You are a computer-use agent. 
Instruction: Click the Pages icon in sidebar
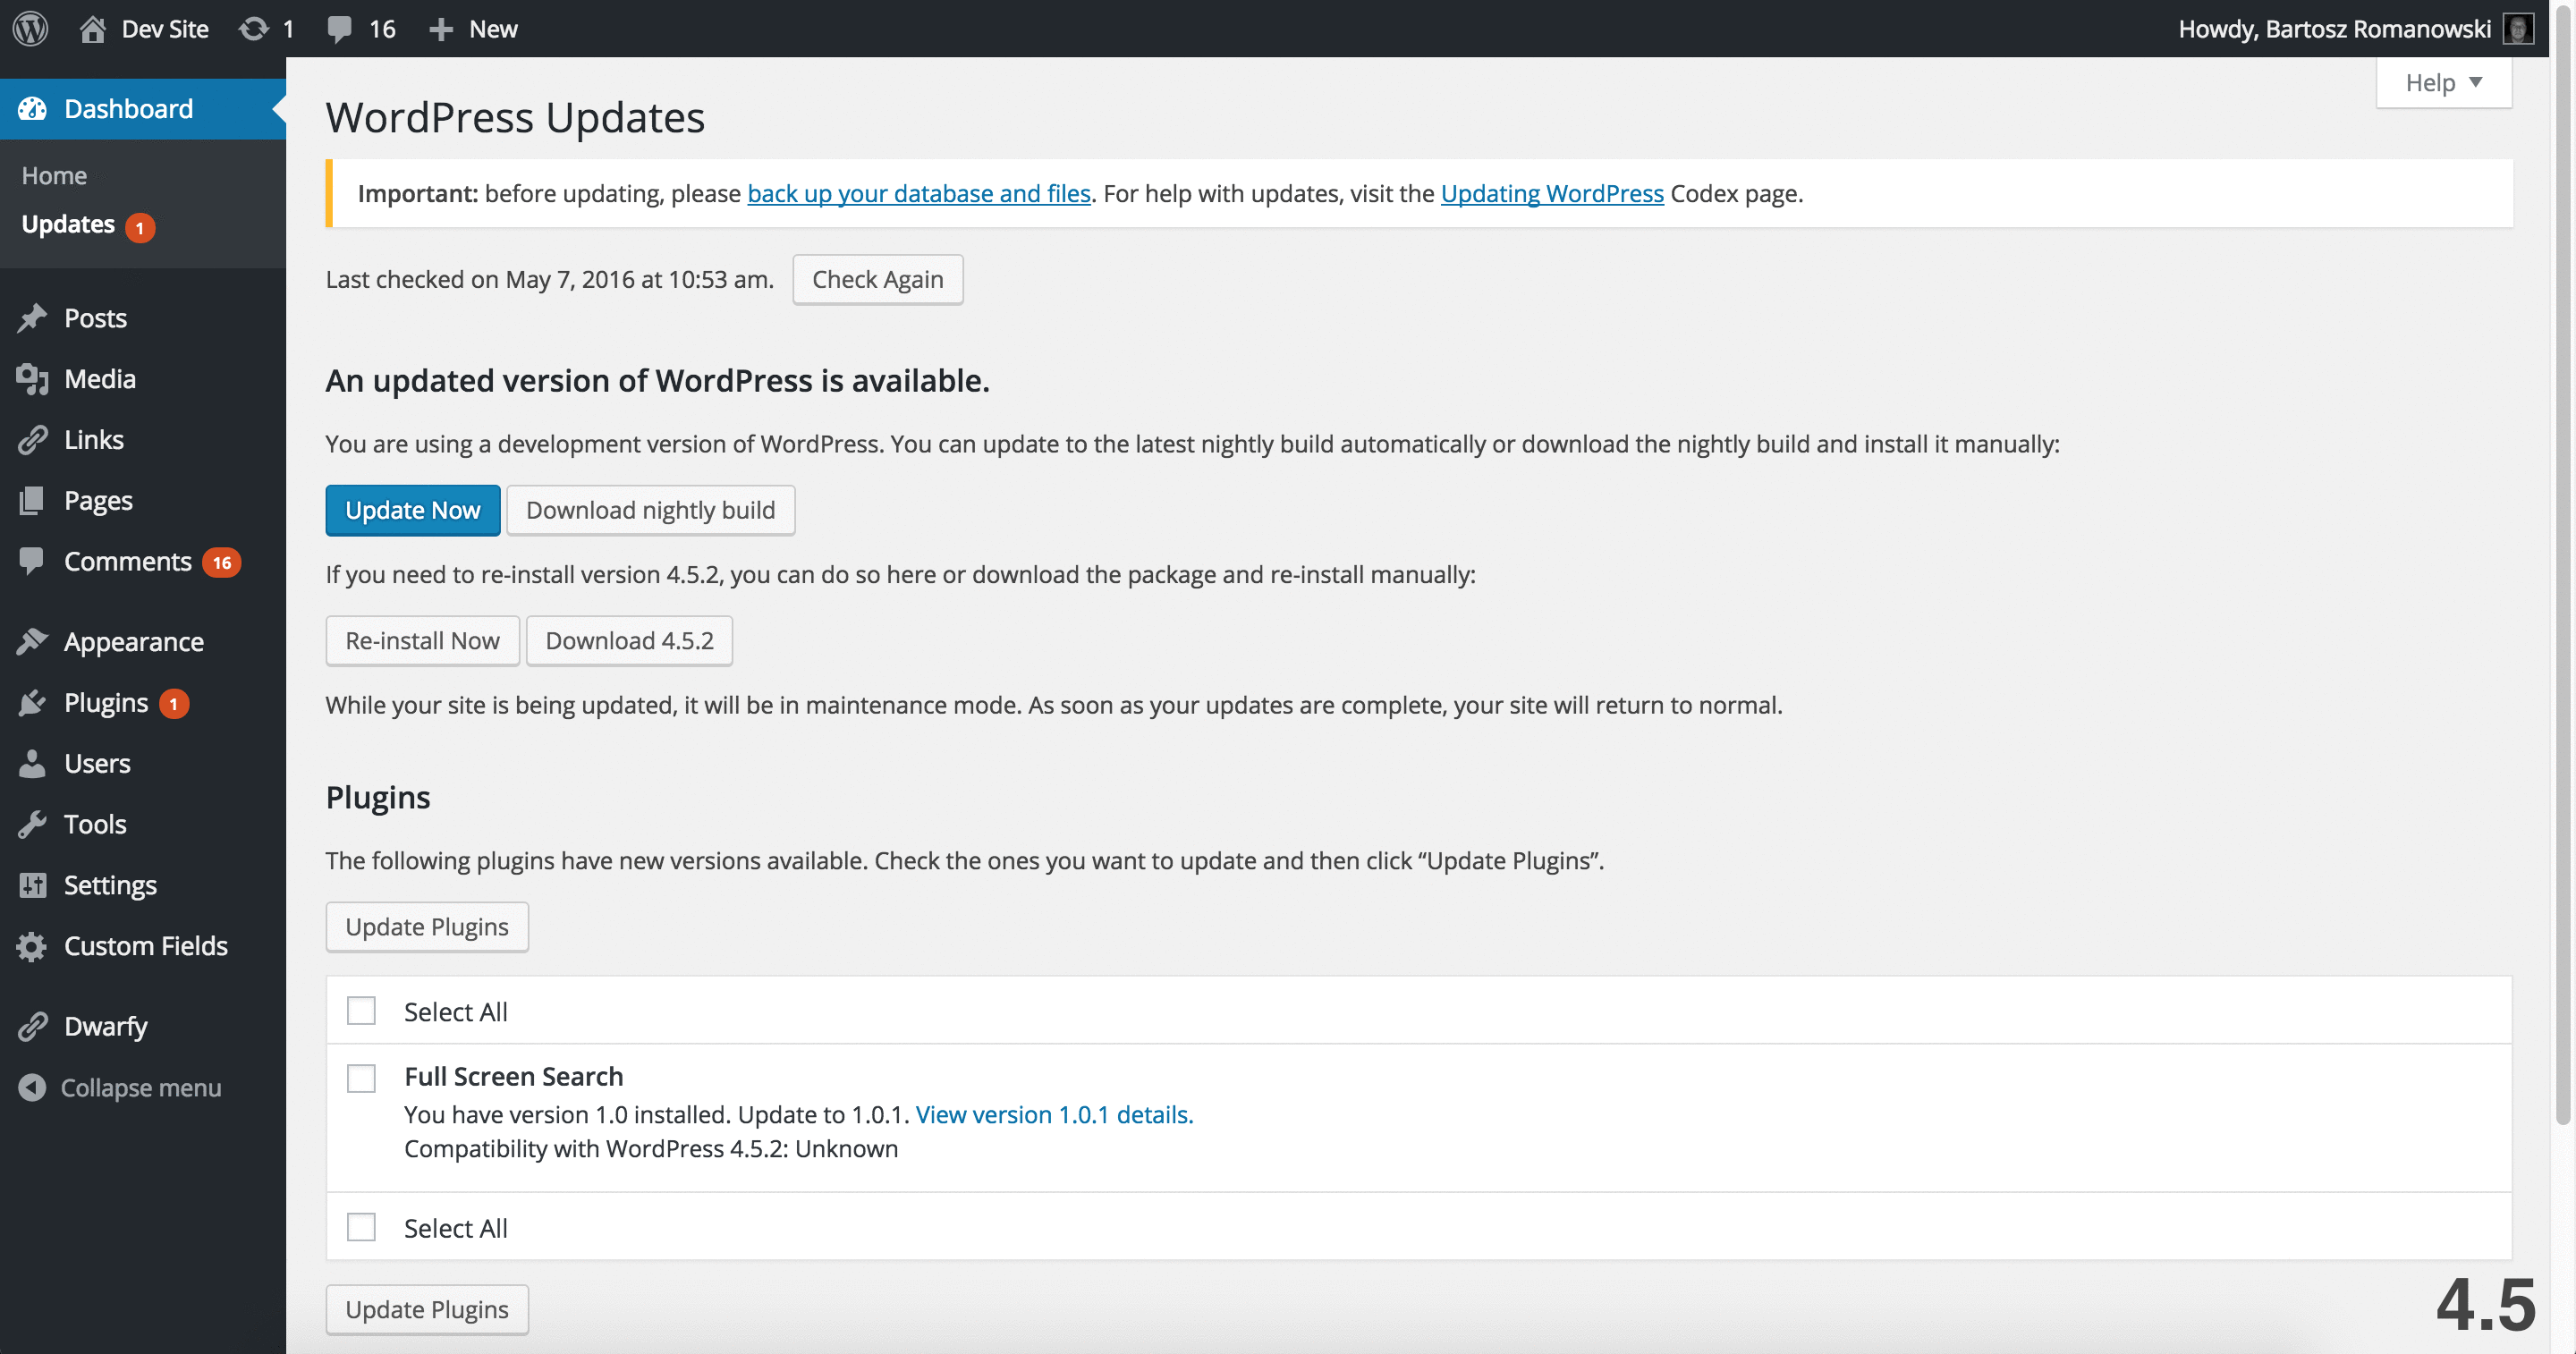[32, 500]
